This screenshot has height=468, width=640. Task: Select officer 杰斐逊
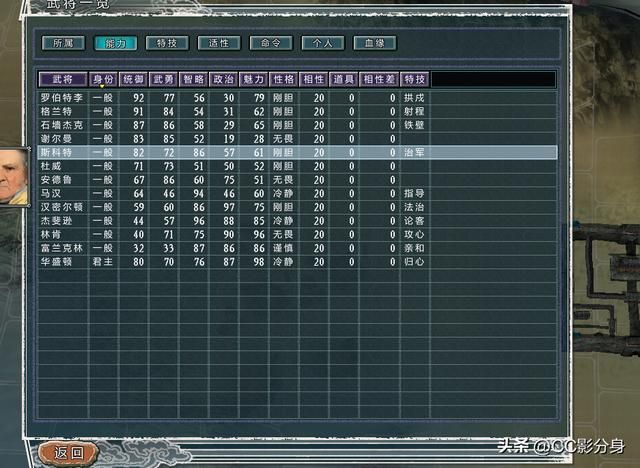coord(297,221)
